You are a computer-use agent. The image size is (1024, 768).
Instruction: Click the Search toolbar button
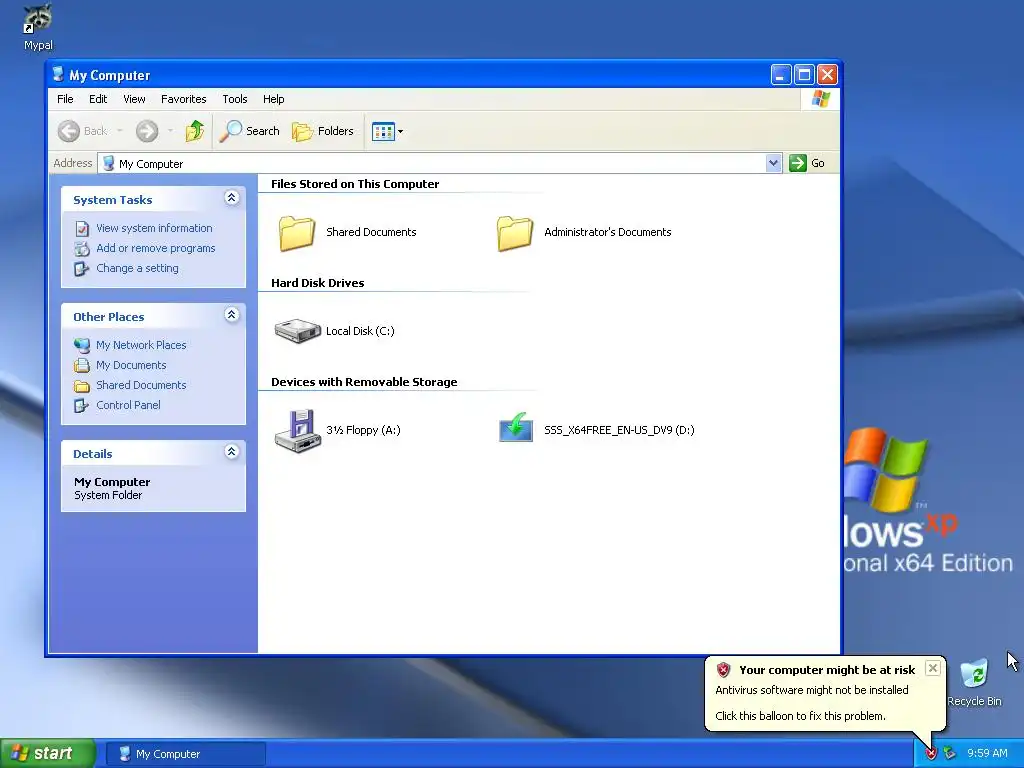[x=249, y=131]
